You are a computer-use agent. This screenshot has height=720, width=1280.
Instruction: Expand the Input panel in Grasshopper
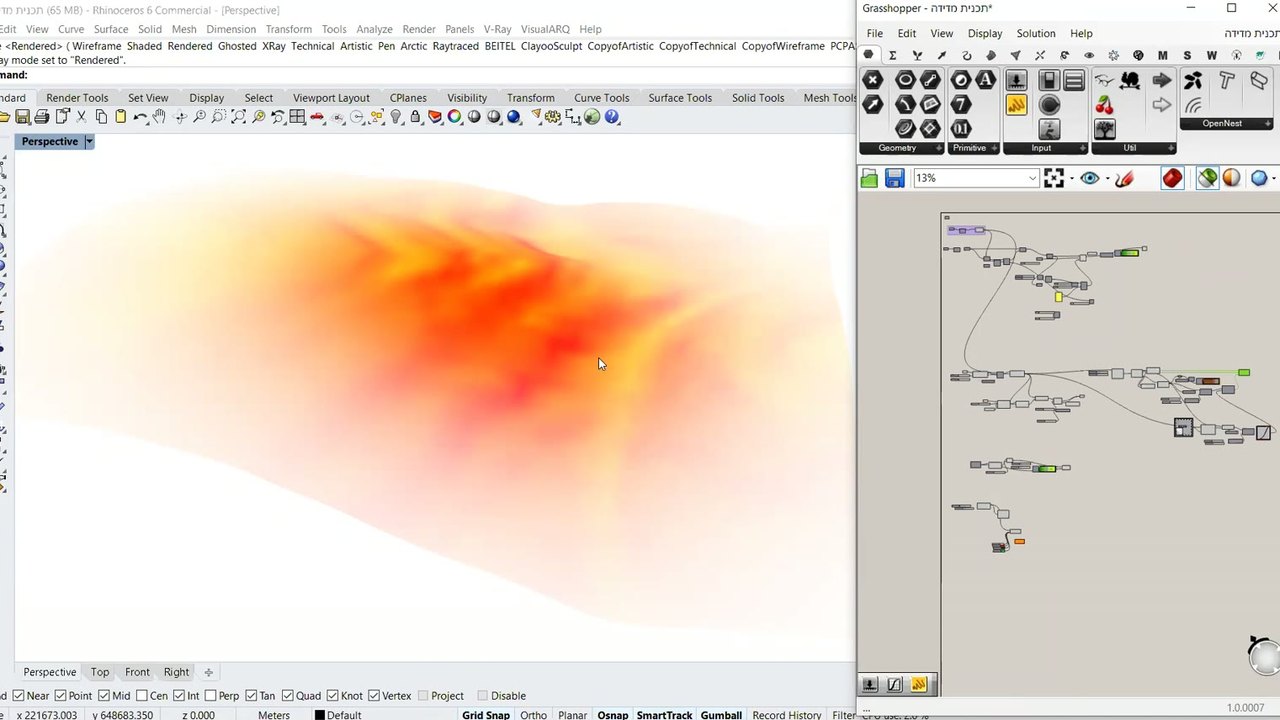1083,148
